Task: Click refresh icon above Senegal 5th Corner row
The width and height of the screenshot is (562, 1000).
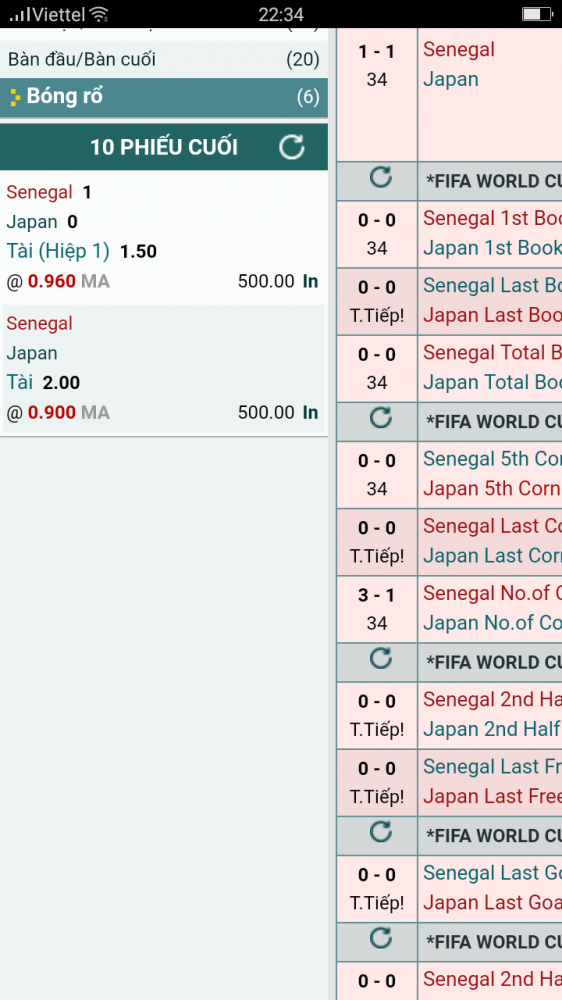Action: pos(381,418)
